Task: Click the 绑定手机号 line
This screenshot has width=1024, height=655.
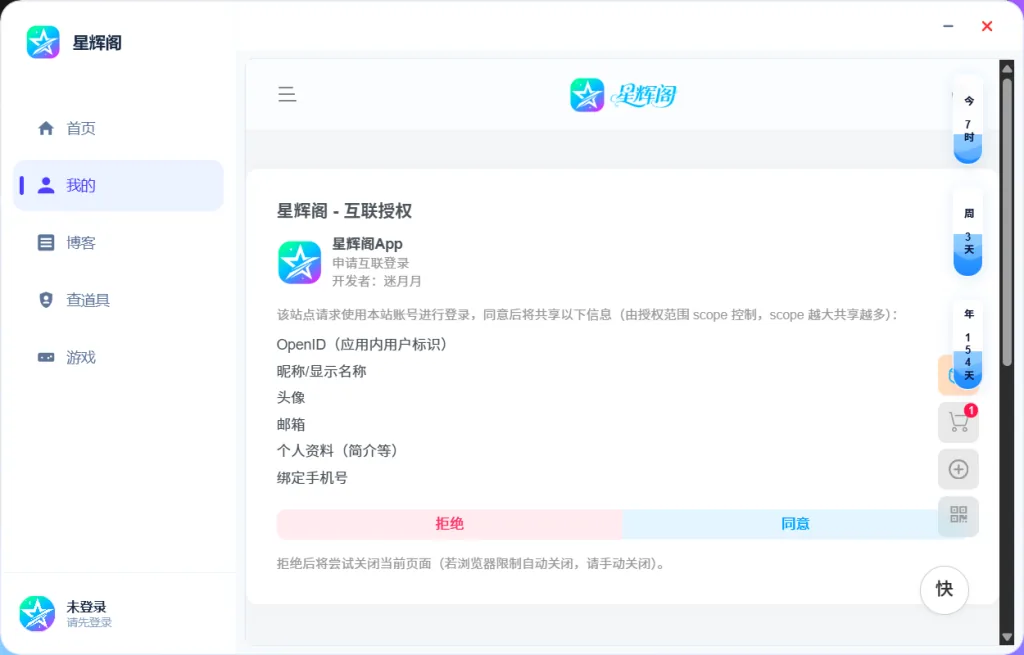Action: click(x=312, y=478)
